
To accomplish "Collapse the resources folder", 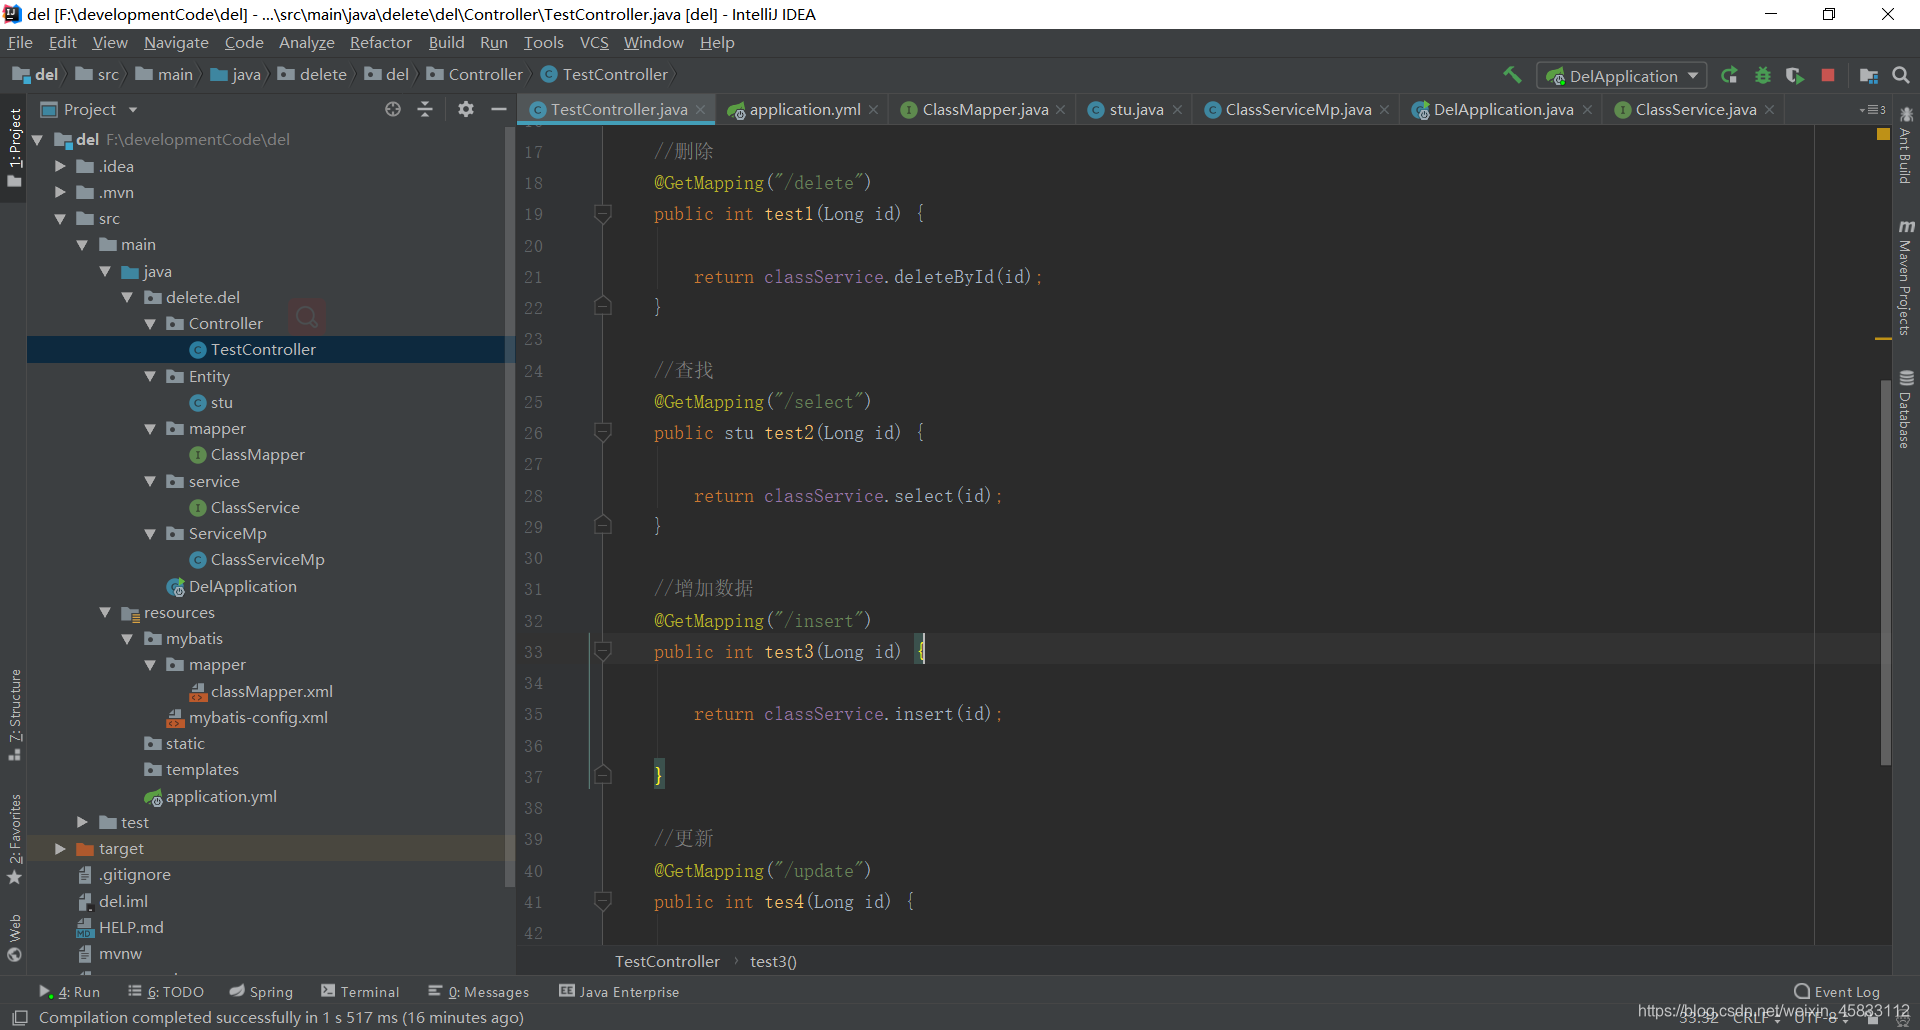I will (x=105, y=613).
